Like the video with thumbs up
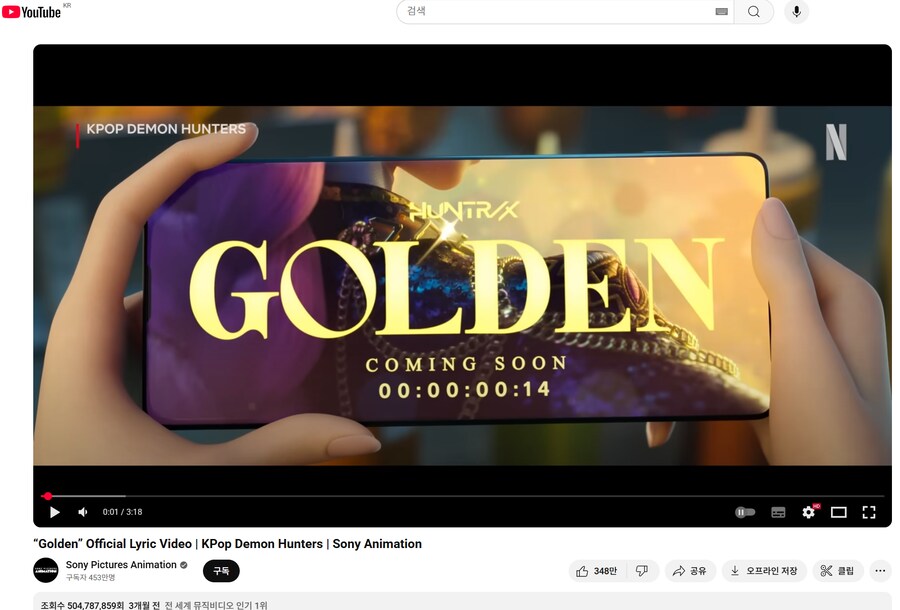 tap(597, 571)
